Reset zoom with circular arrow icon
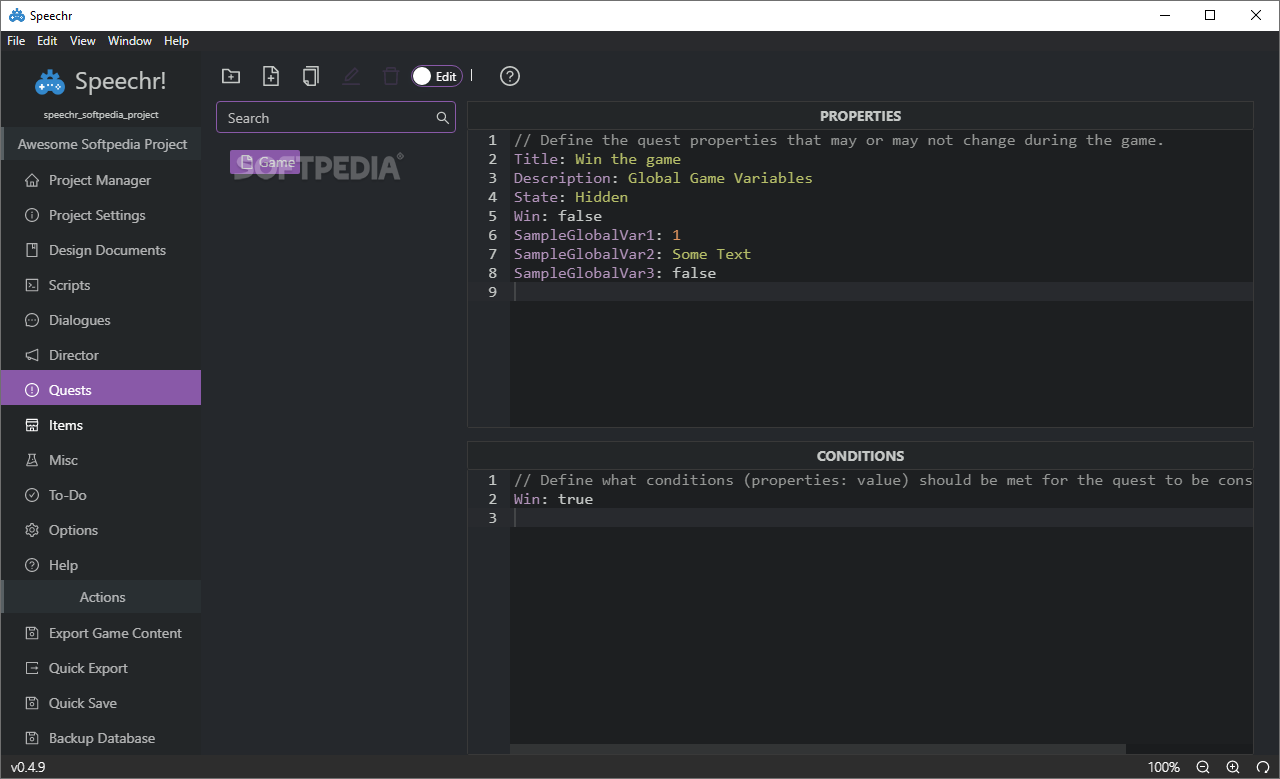 (x=1262, y=767)
